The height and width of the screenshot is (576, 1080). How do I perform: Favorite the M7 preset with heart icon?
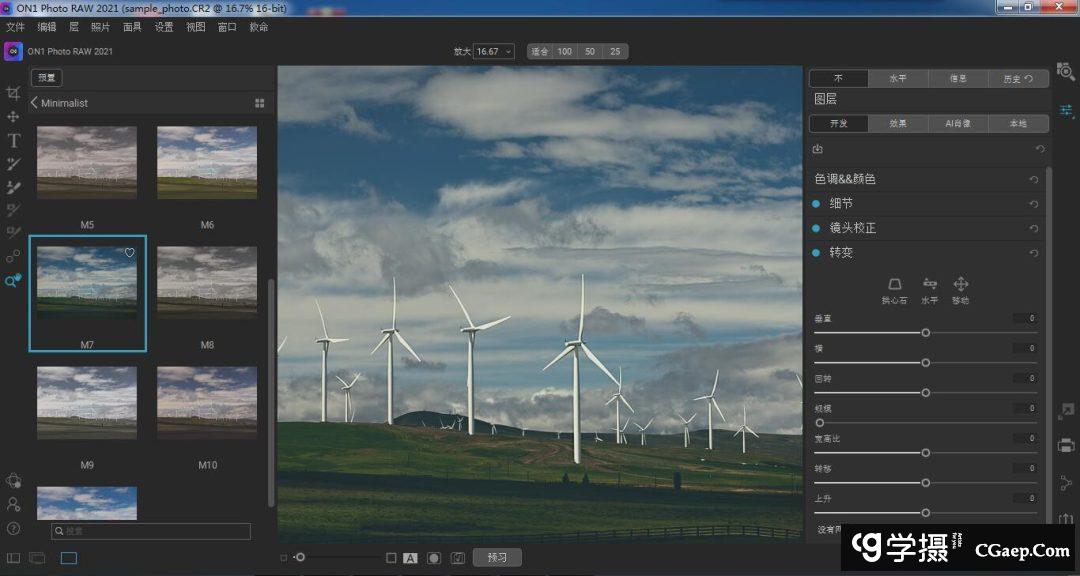[130, 253]
